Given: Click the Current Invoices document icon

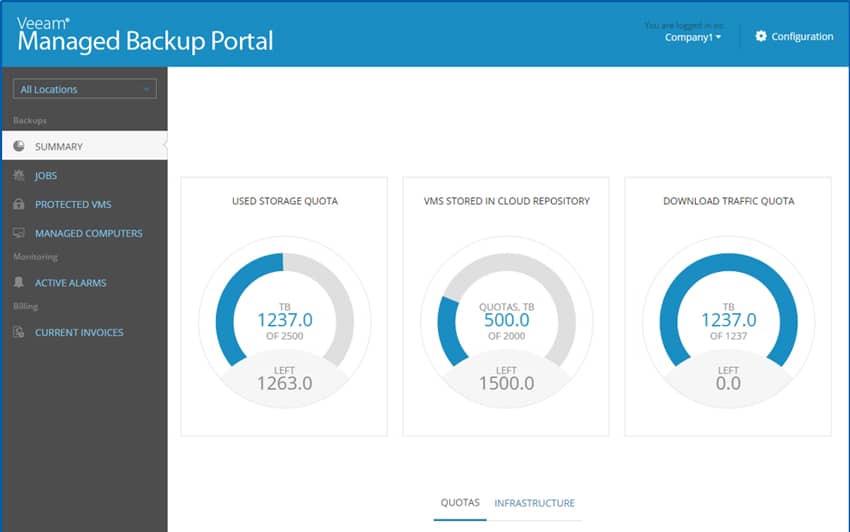Looking at the screenshot, I should [x=19, y=332].
